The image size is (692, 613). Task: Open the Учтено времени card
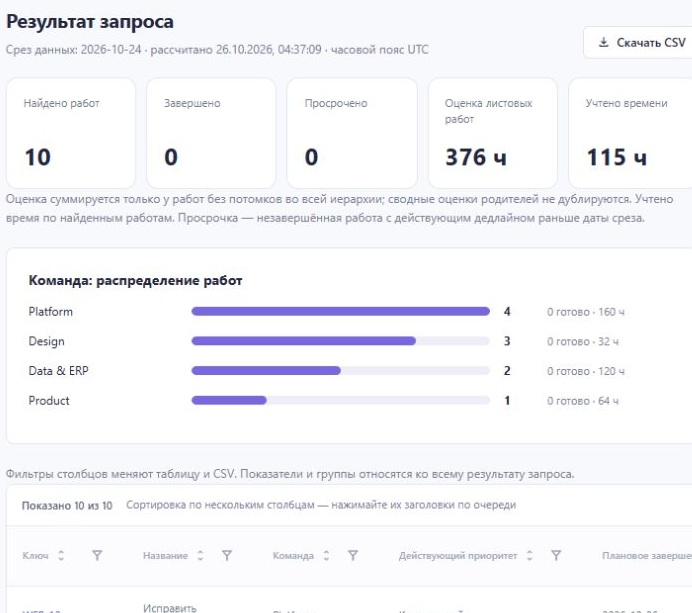pyautogui.click(x=631, y=133)
